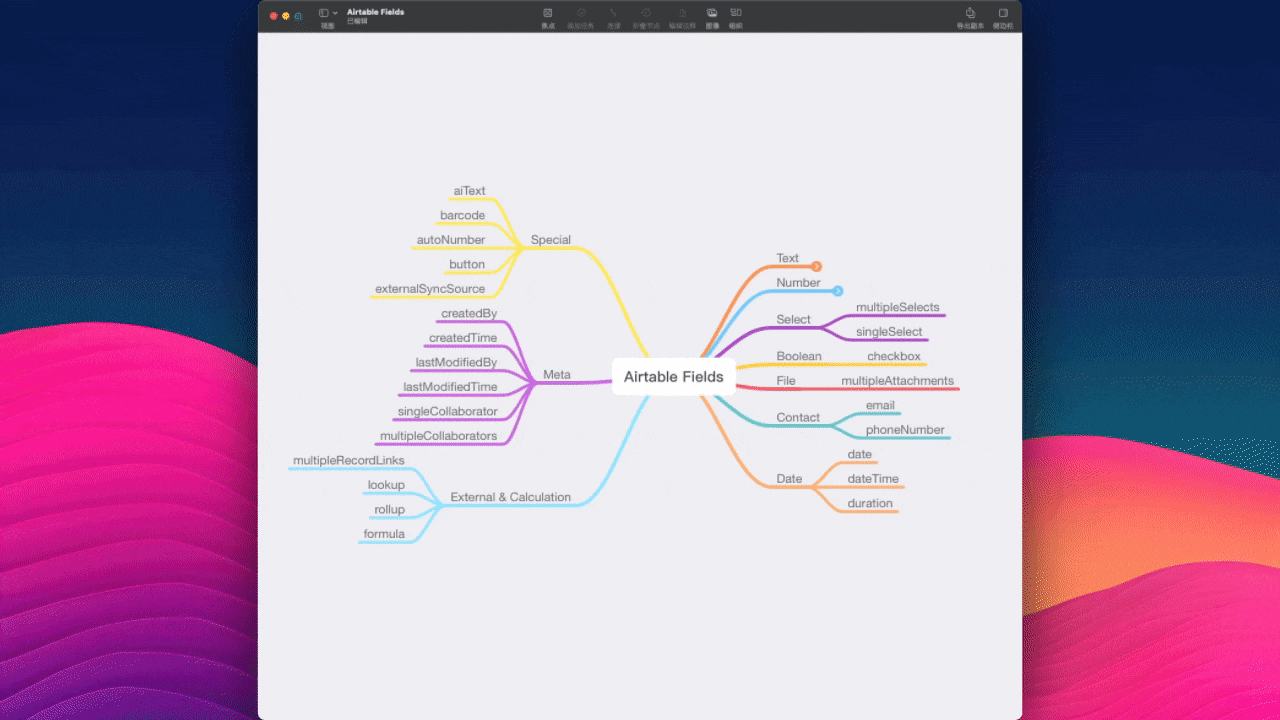Viewport: 1280px width, 720px height.
Task: Click the date leaf node
Action: [x=860, y=454]
